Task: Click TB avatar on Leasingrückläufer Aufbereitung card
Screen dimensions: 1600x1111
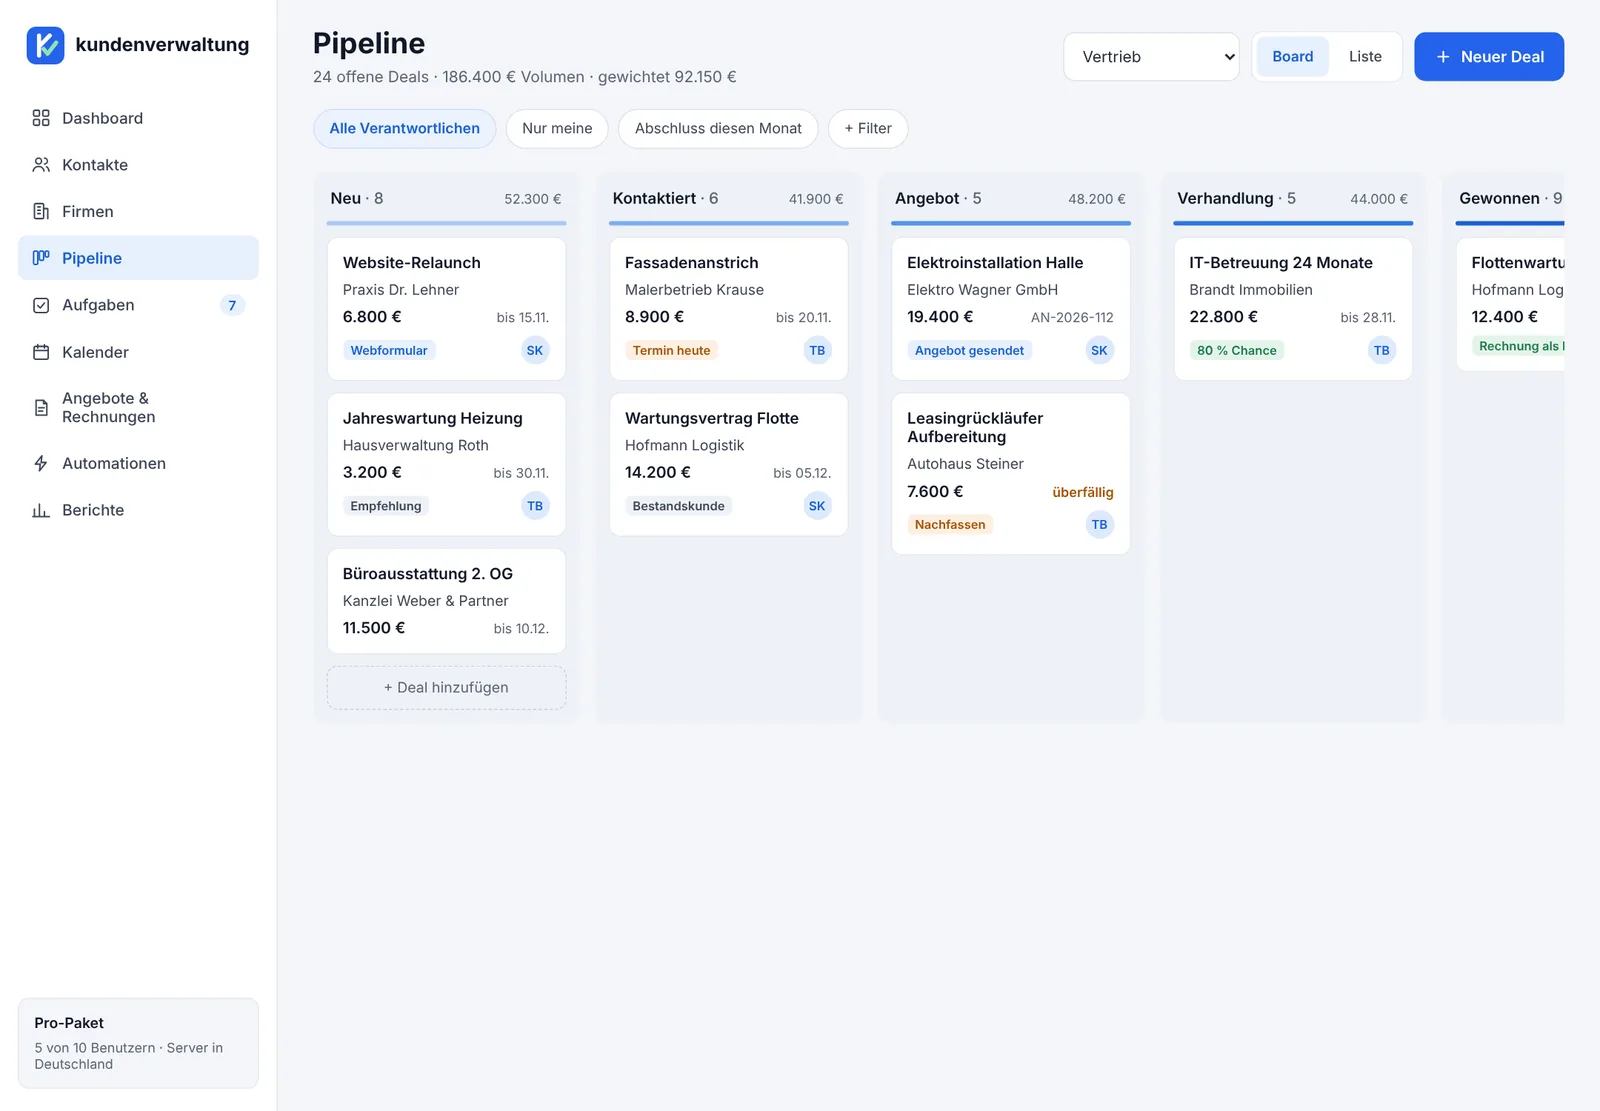Action: pyautogui.click(x=1099, y=524)
